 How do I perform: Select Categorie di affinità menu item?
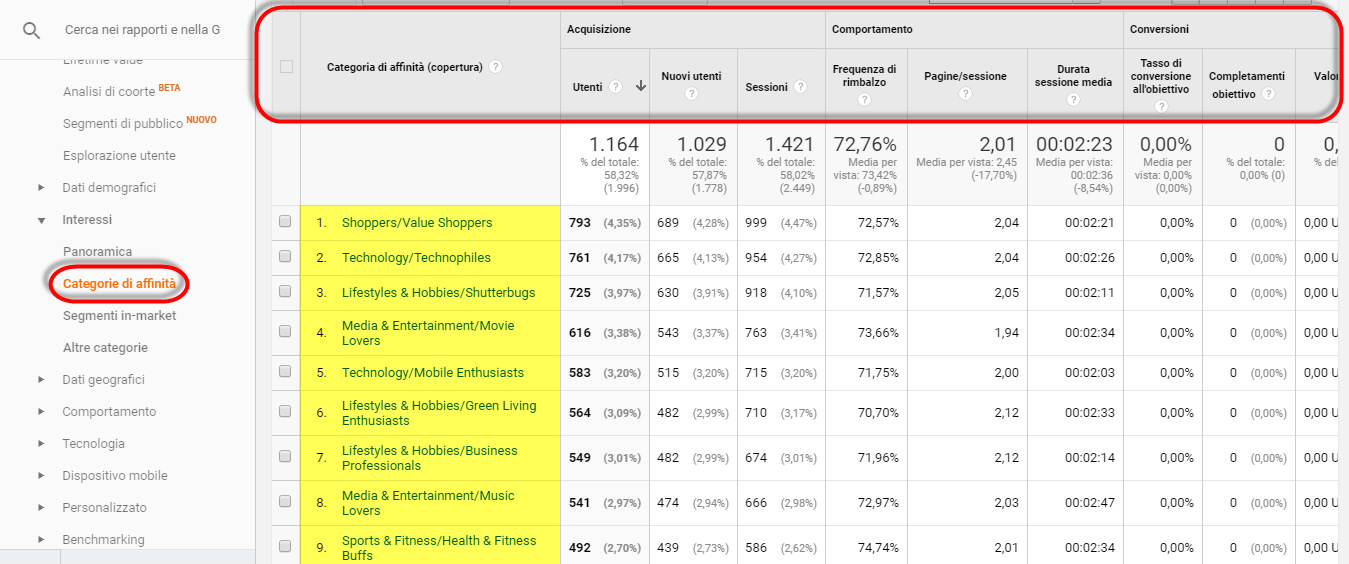119,283
